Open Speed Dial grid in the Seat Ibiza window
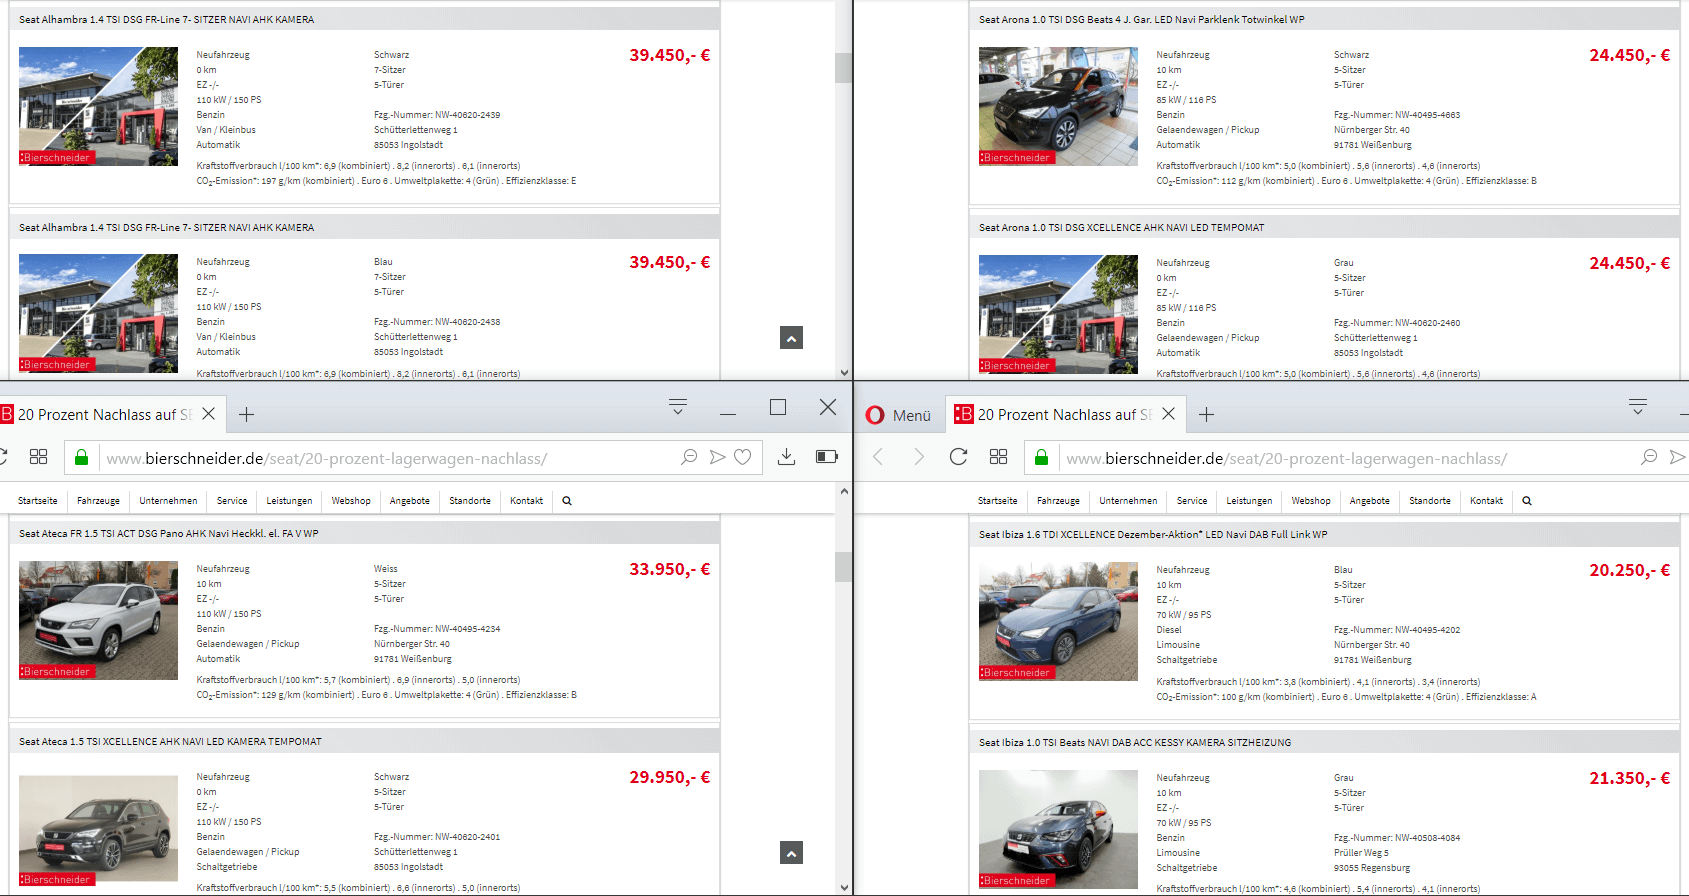 (x=998, y=457)
